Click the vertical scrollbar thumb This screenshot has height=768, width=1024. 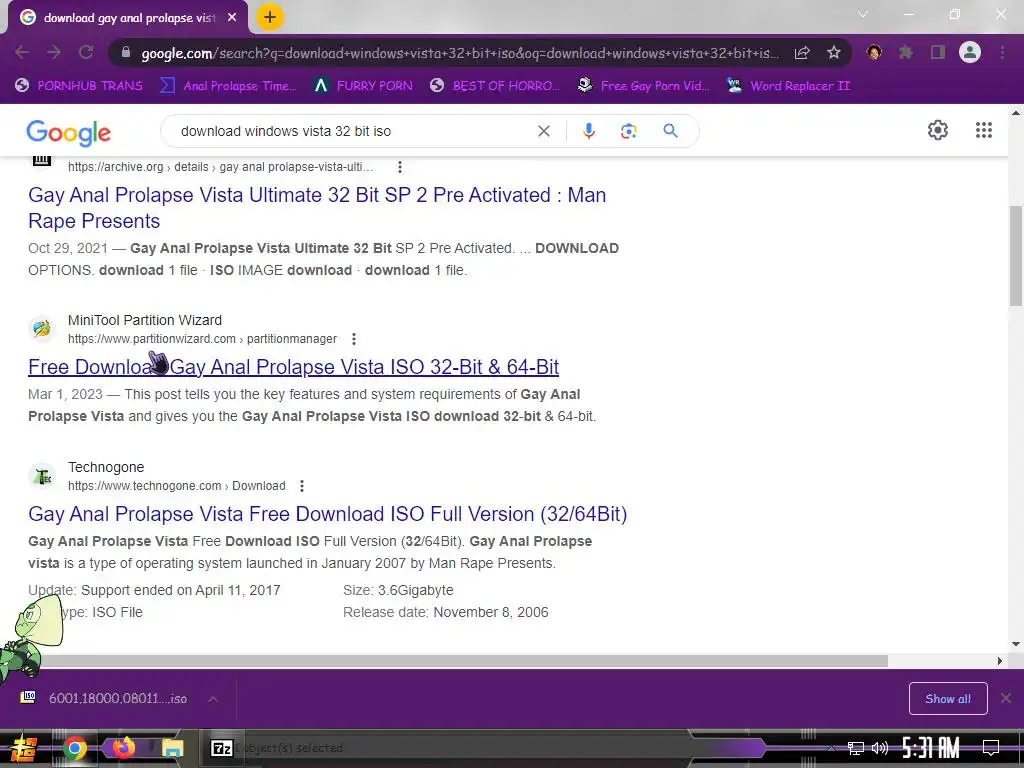(1016, 256)
